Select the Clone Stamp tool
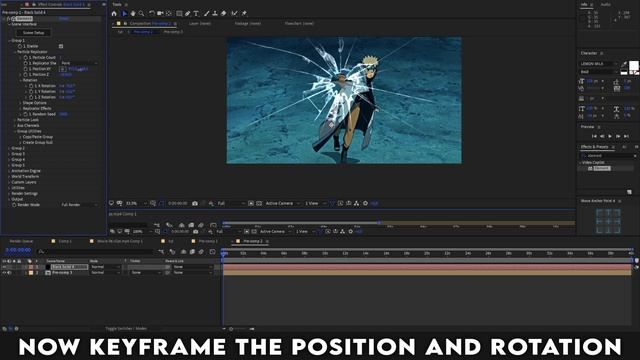The width and height of the screenshot is (640, 360). point(215,13)
